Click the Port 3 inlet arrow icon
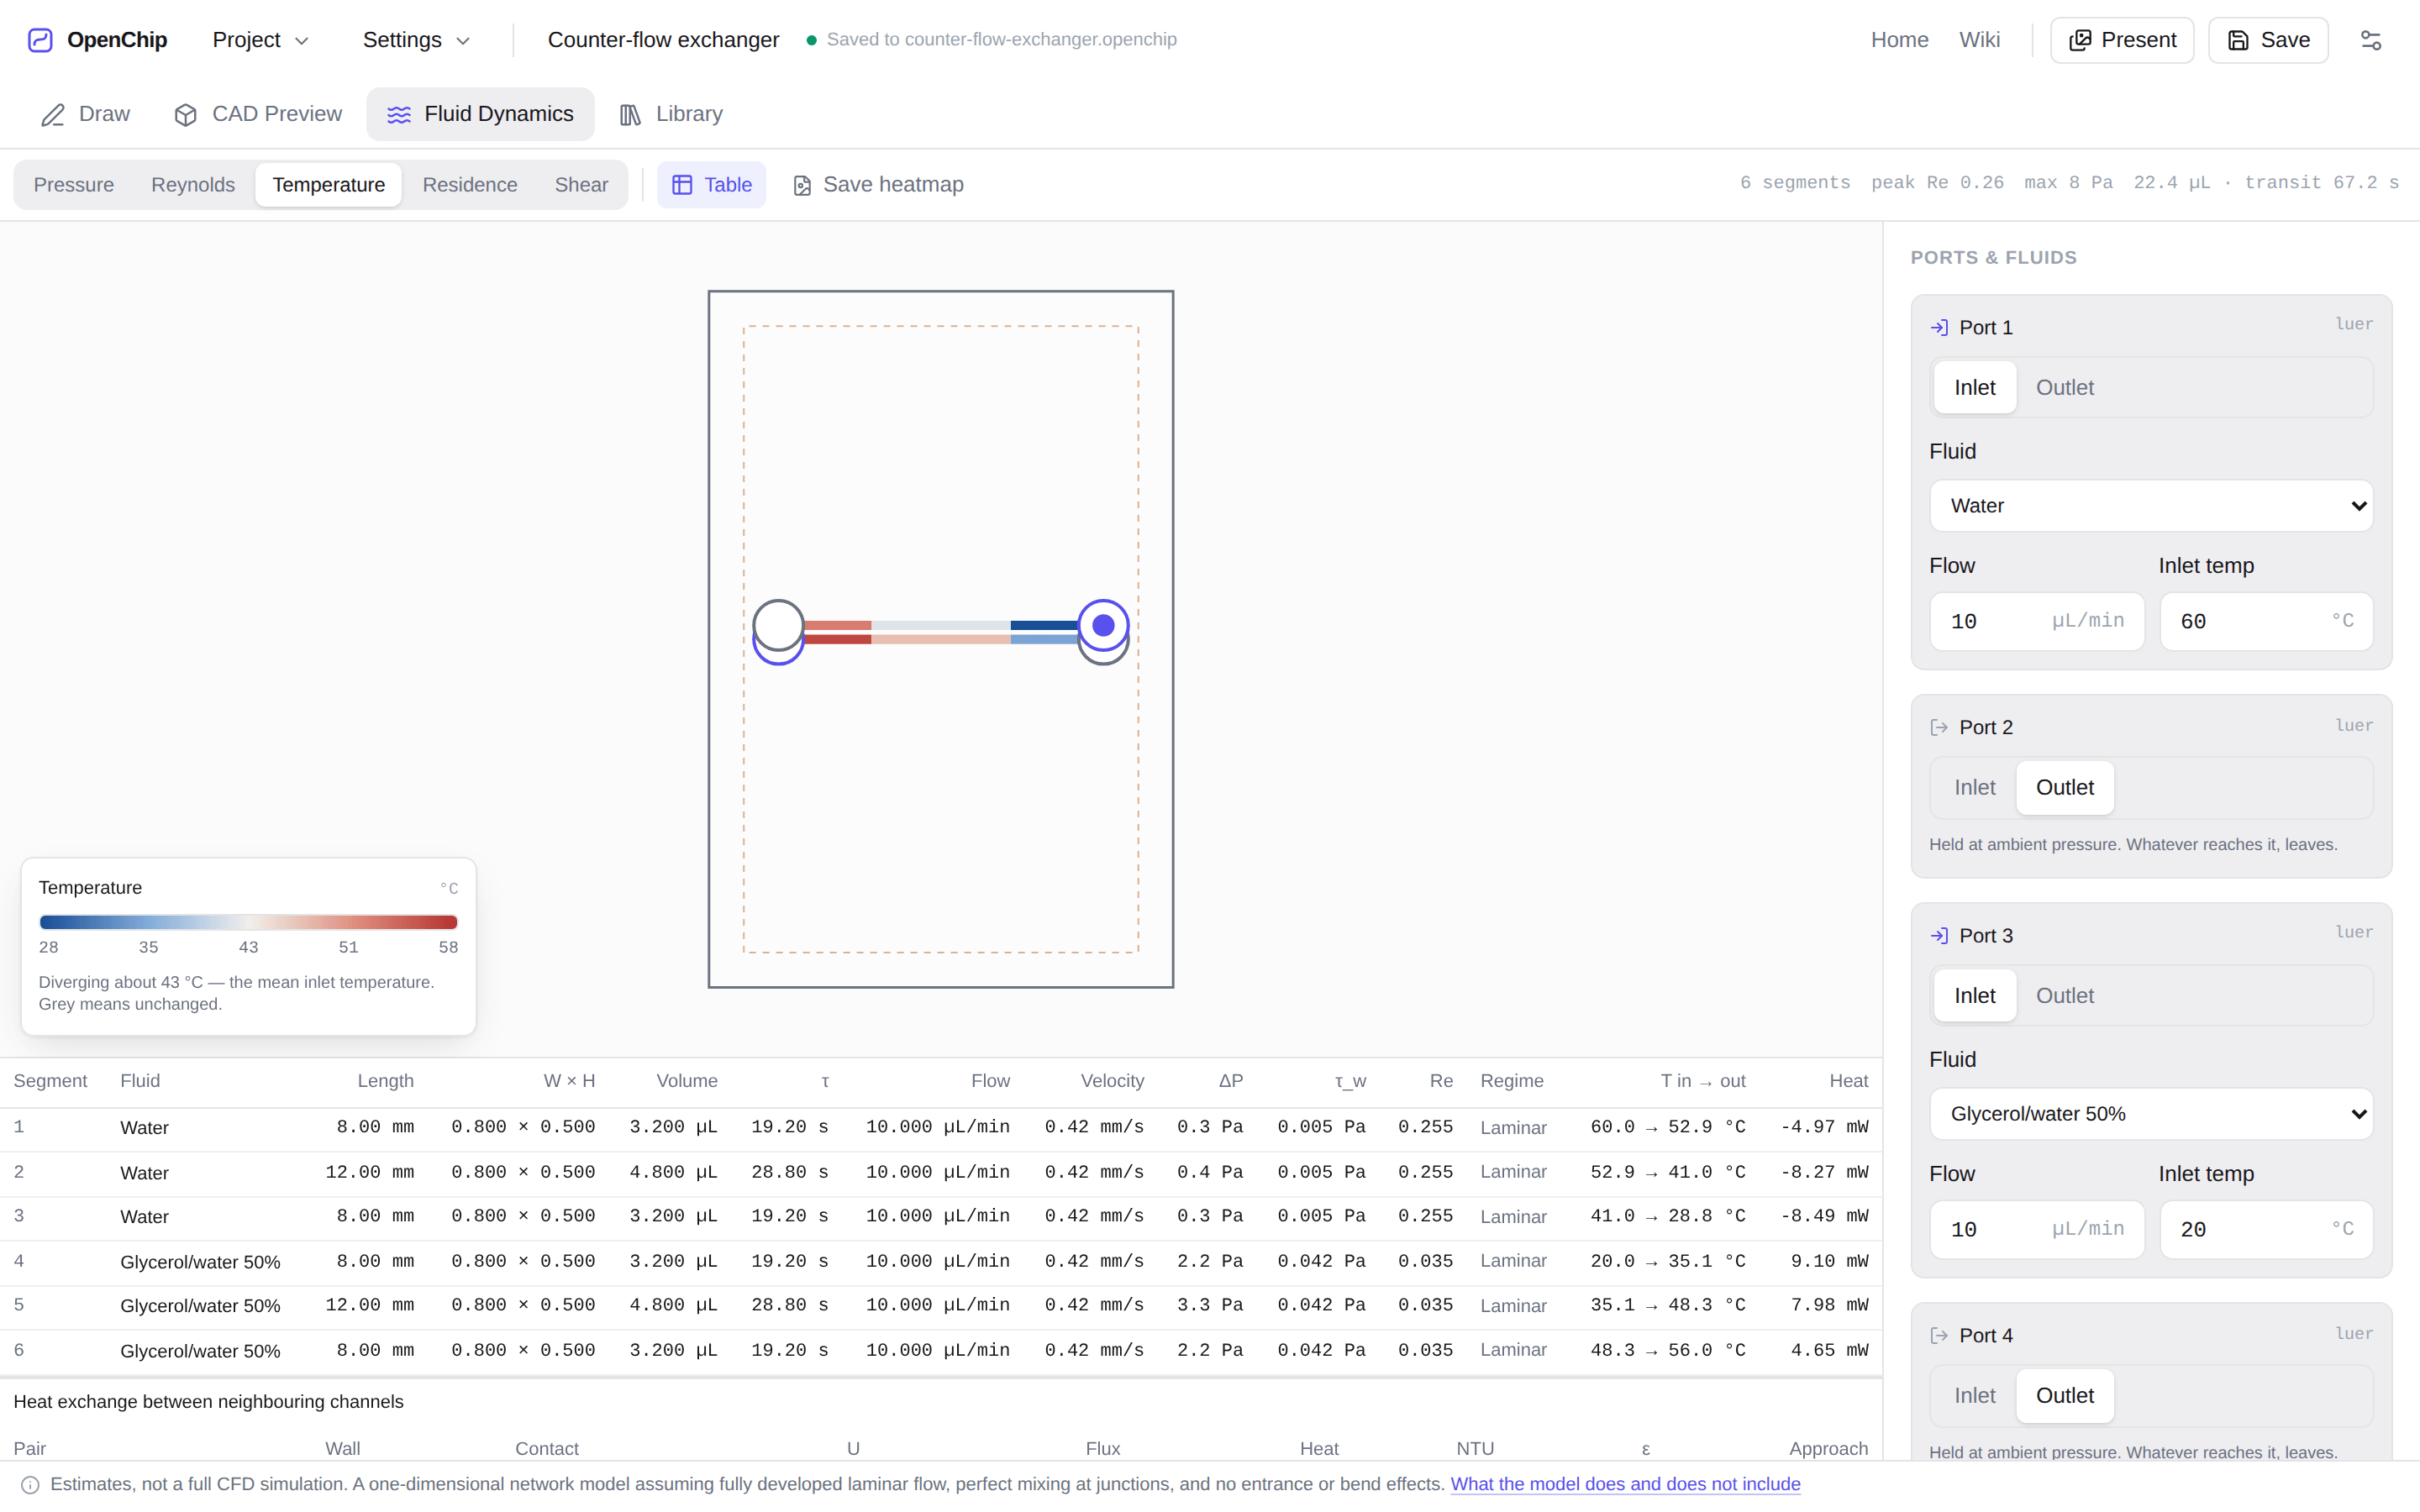Screen dimensions: 2420x1512 pyautogui.click(x=1939, y=936)
